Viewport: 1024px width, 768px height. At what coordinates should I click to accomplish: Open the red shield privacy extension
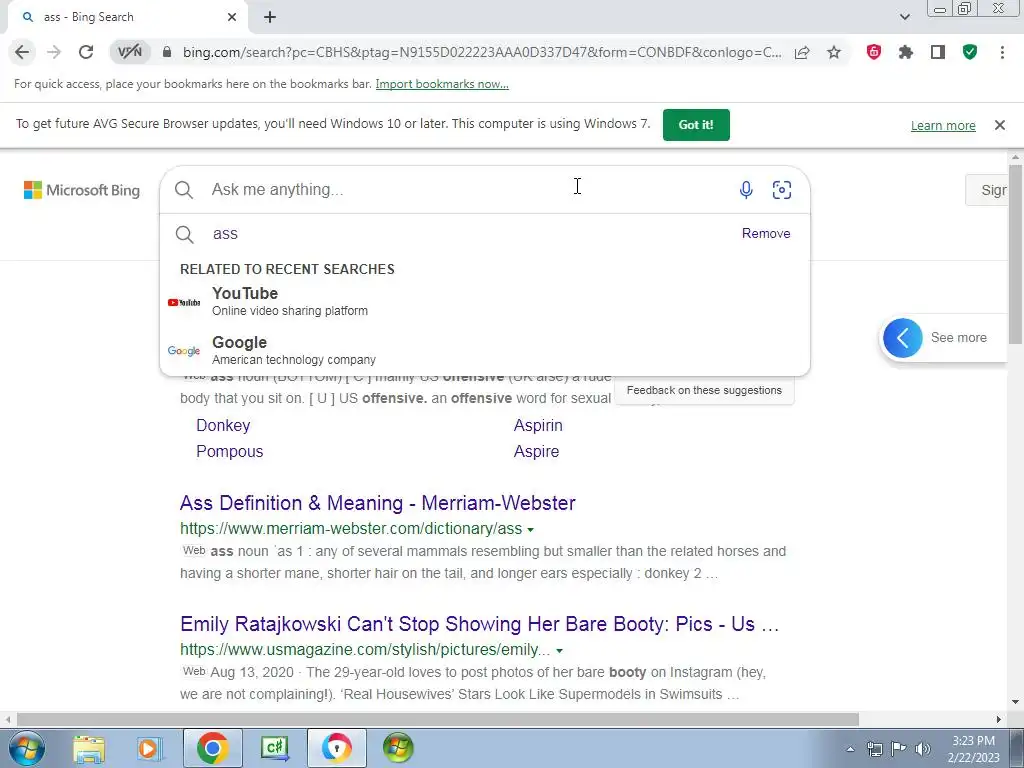874,52
